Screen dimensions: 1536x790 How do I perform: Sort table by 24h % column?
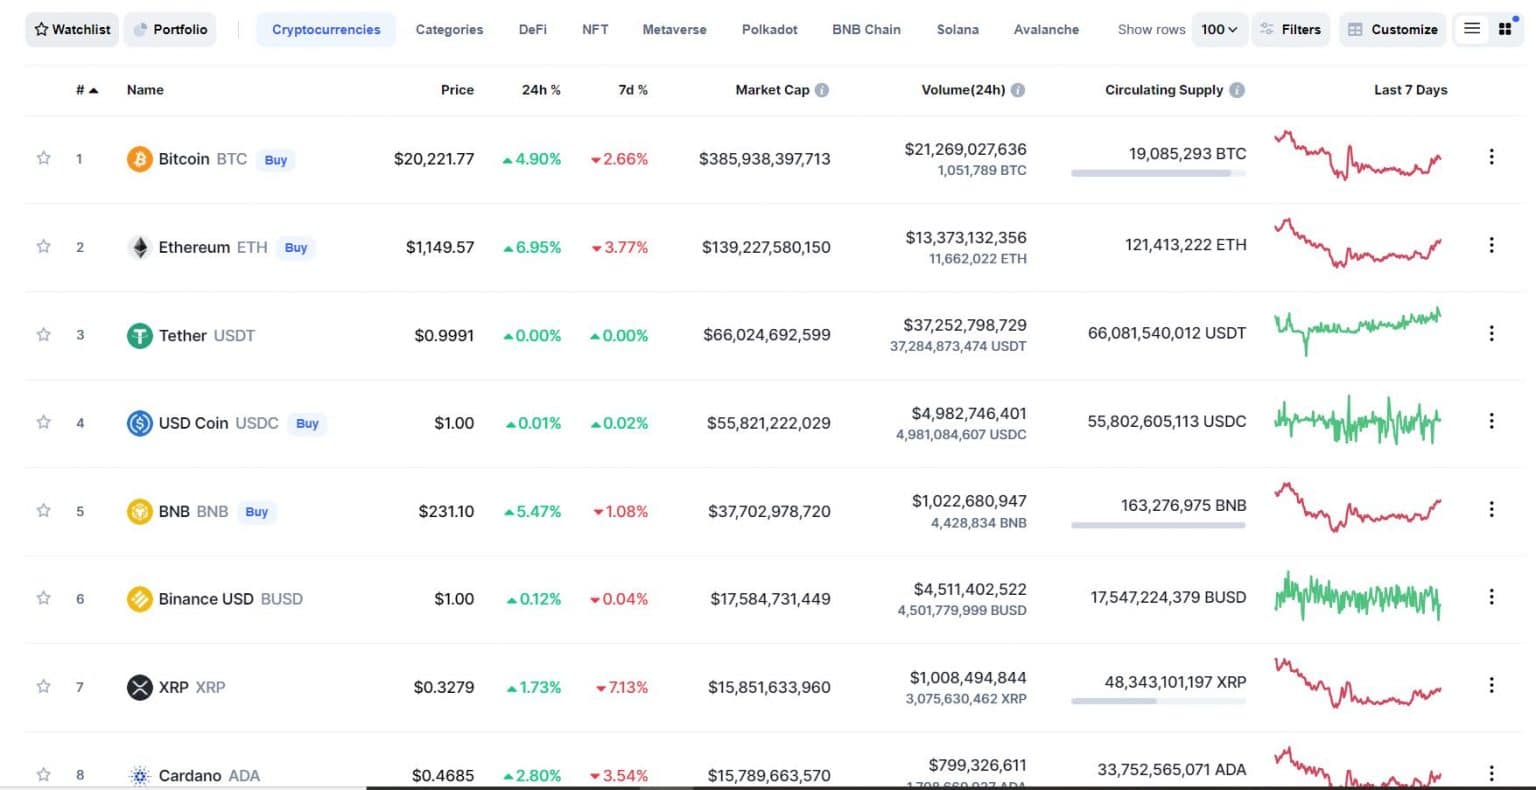tap(541, 90)
